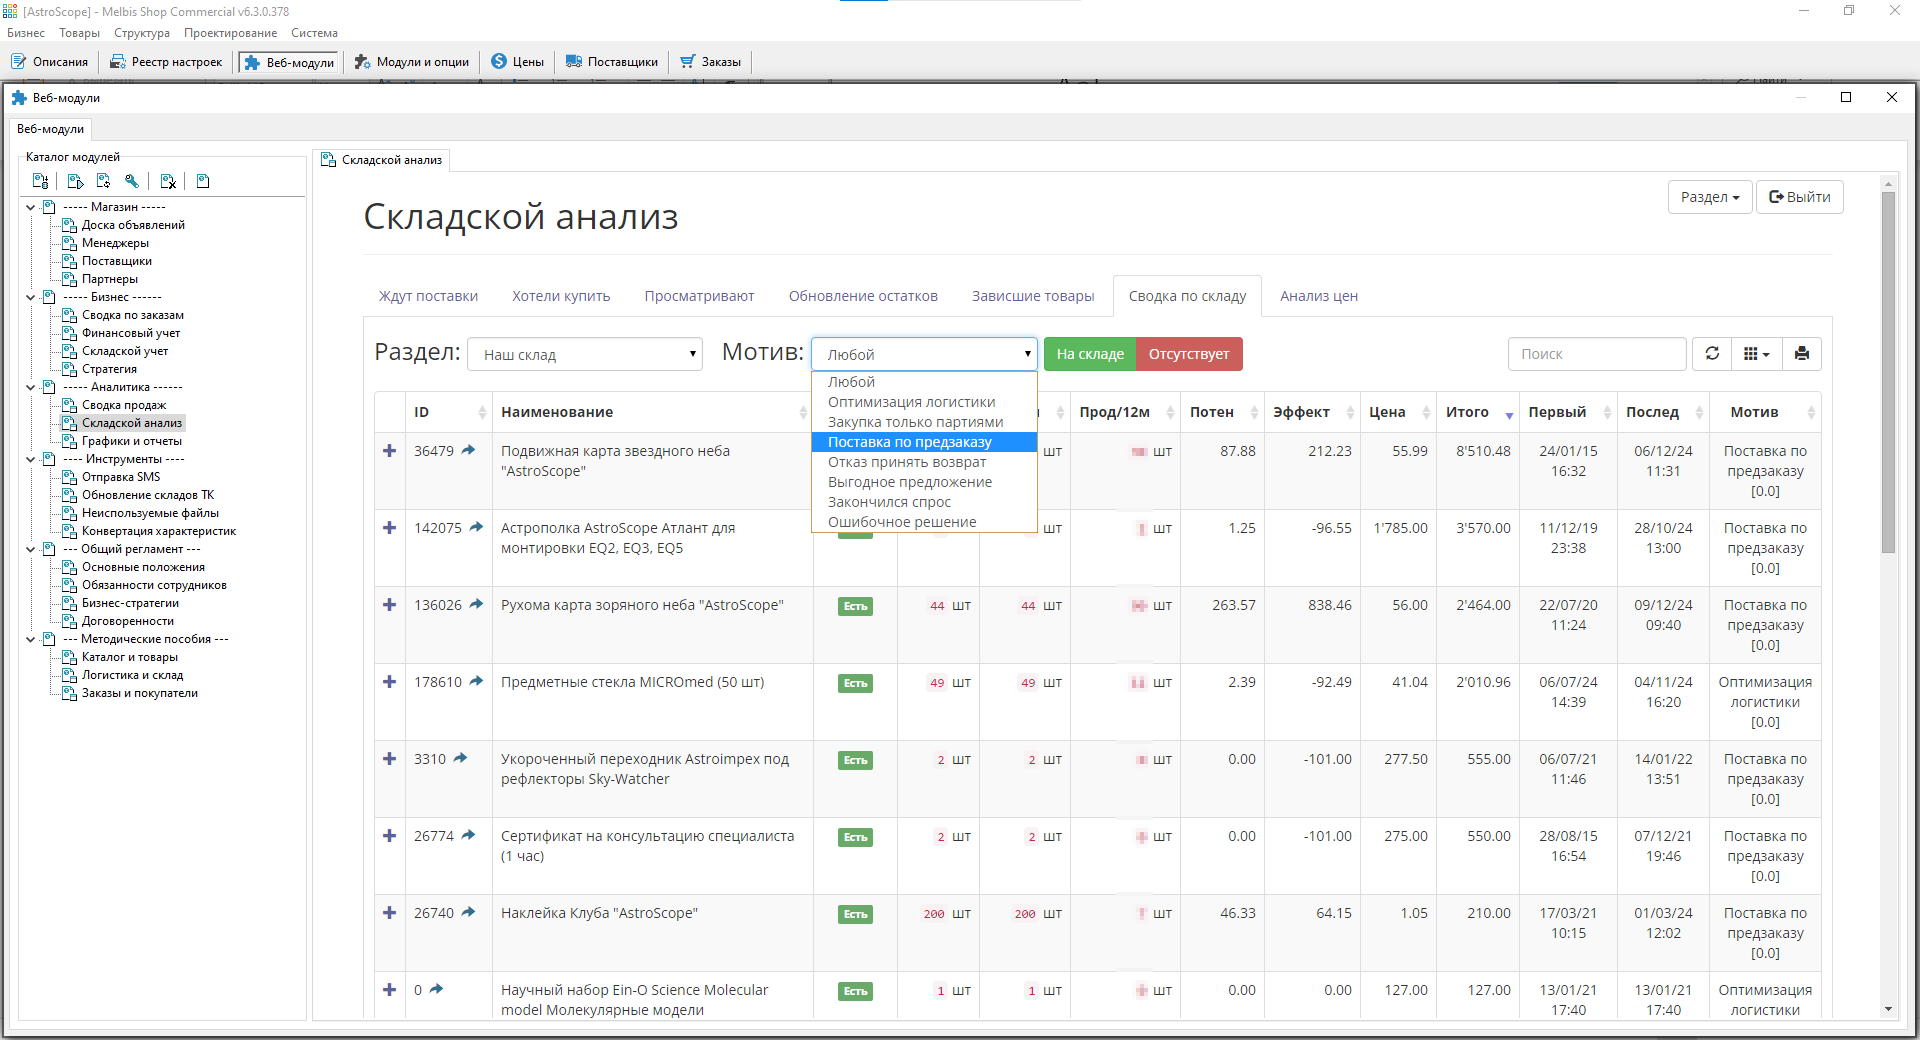Click the Выйти logout button
This screenshot has height=1040, width=1920.
pos(1799,197)
